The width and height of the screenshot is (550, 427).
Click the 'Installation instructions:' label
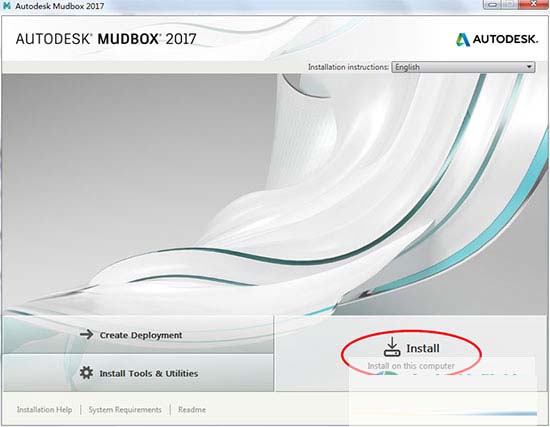point(348,67)
